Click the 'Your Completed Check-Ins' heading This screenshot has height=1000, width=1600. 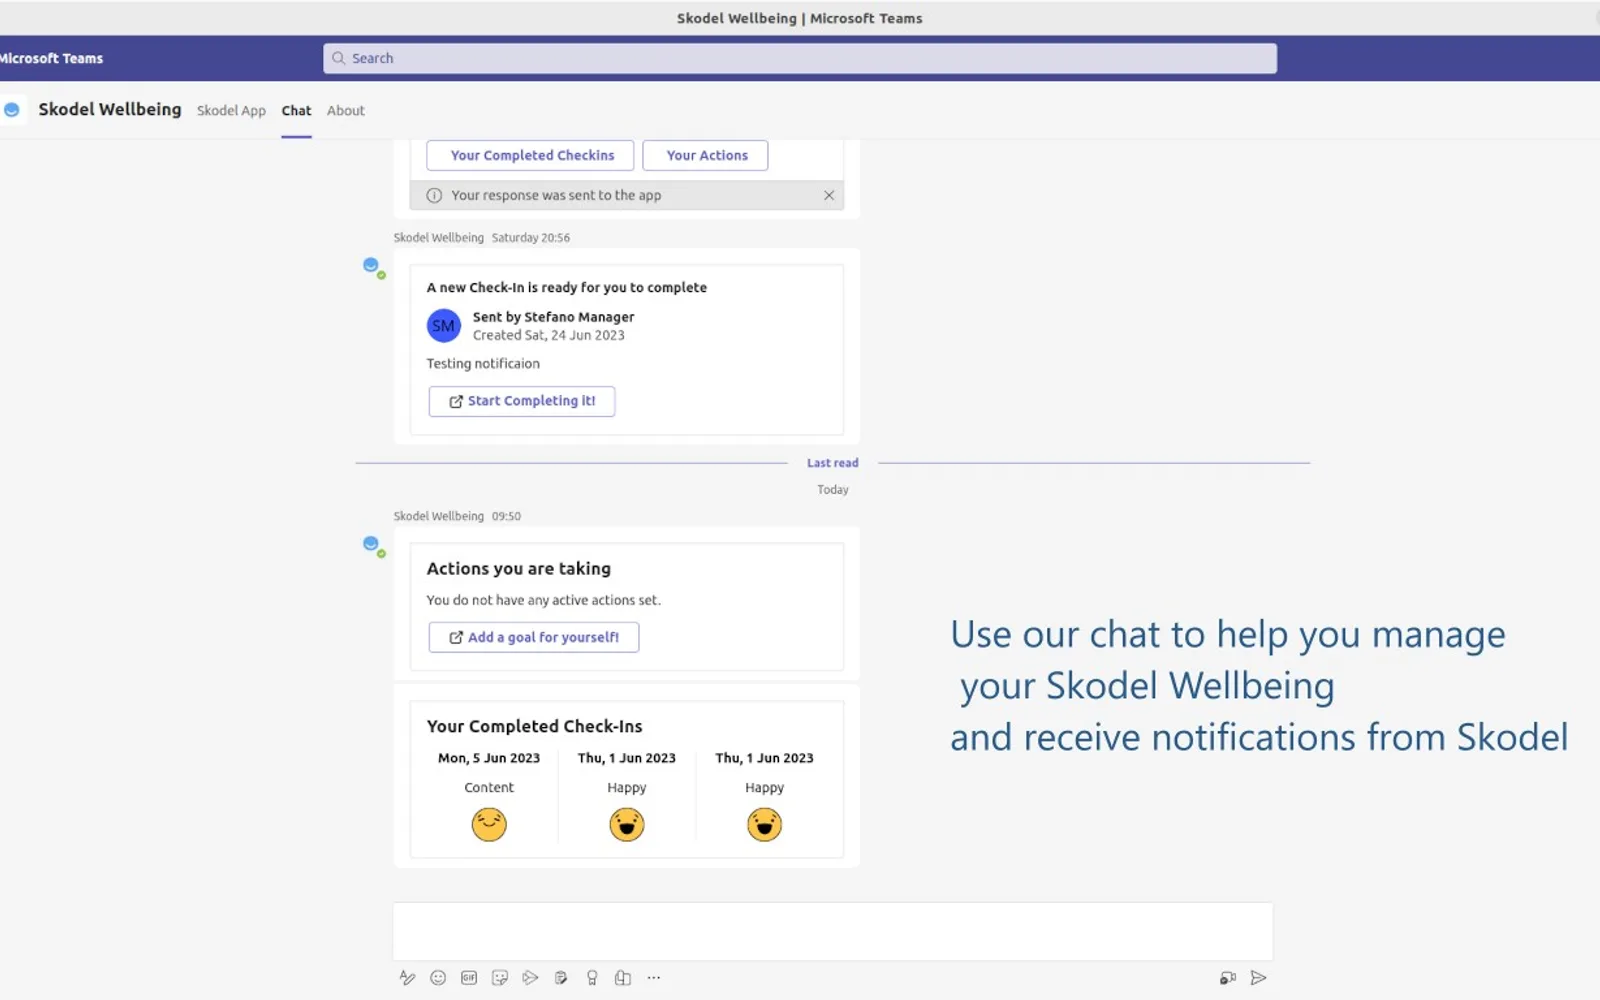coord(535,726)
